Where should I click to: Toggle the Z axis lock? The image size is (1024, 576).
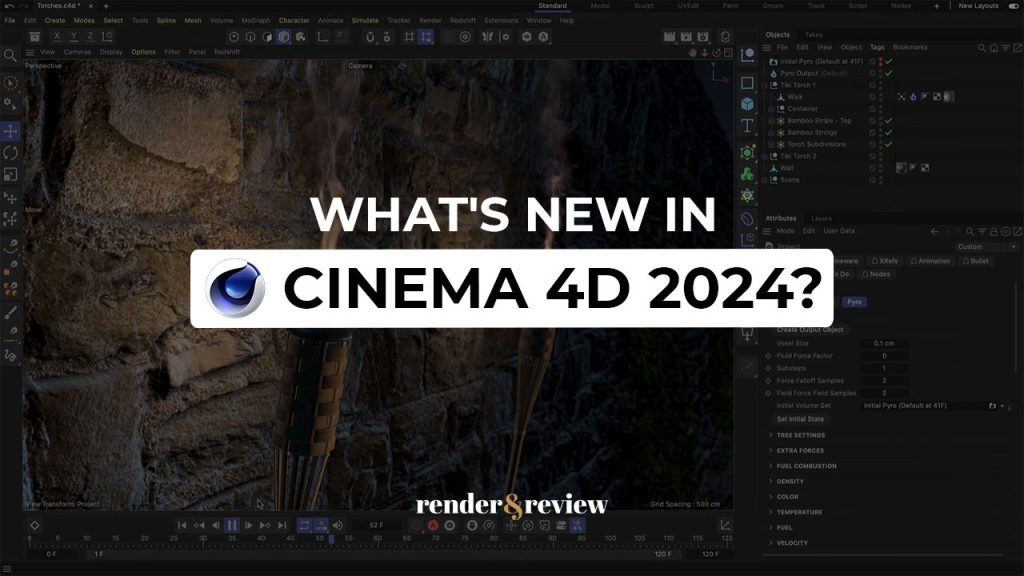click(x=91, y=37)
